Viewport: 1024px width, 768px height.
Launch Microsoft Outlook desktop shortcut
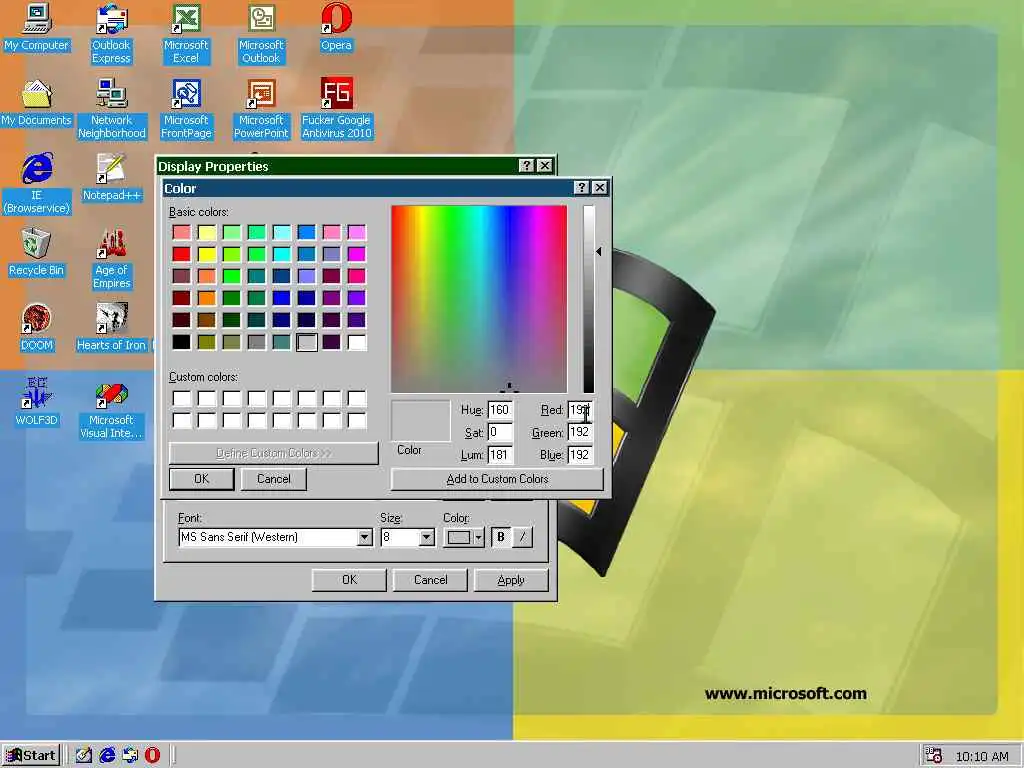(x=261, y=34)
